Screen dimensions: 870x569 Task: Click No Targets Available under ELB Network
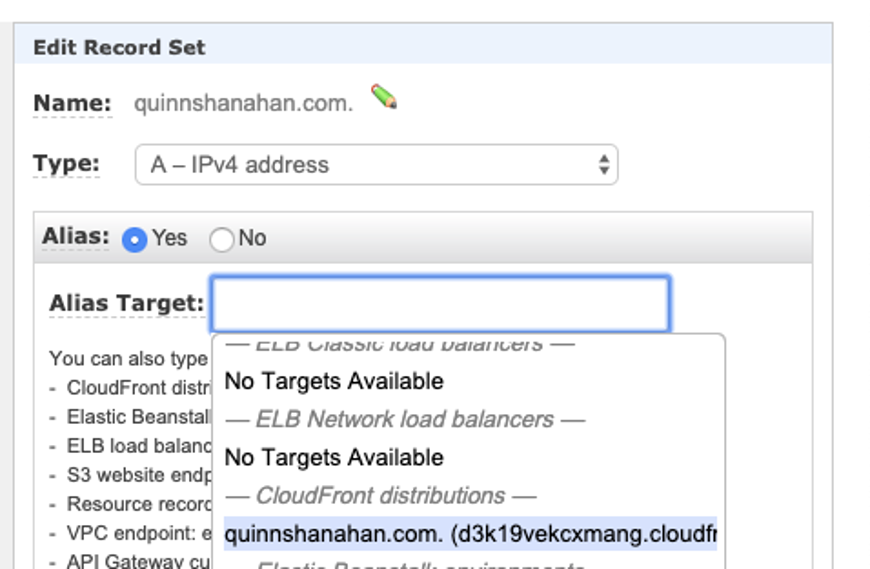tap(334, 458)
